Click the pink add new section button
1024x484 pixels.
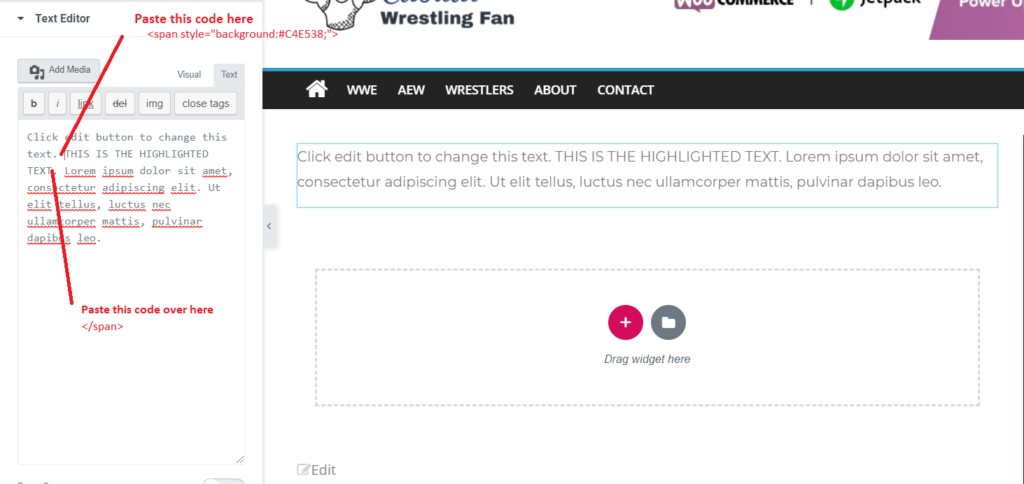(625, 322)
